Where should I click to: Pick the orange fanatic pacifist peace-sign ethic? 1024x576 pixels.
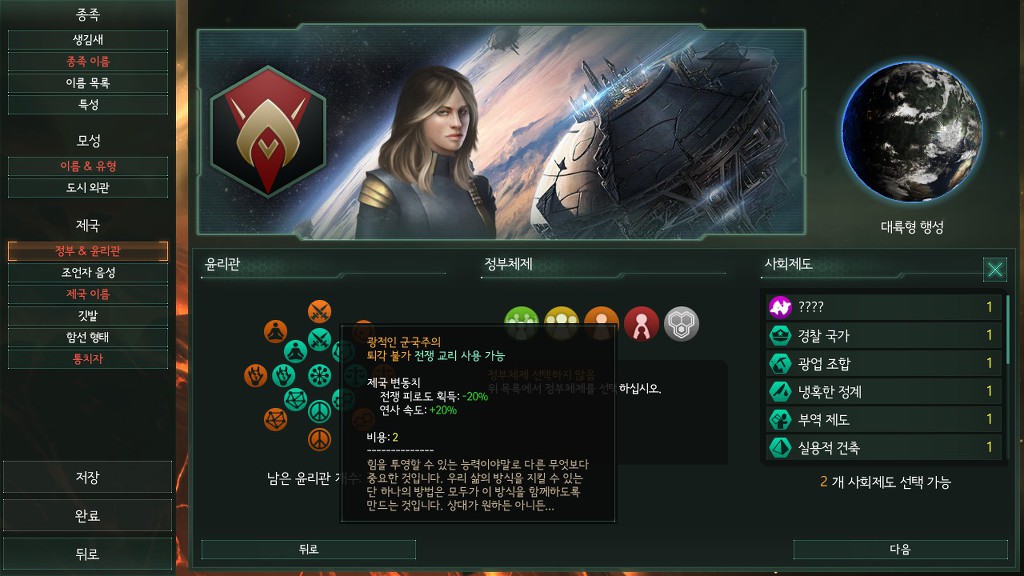[319, 440]
